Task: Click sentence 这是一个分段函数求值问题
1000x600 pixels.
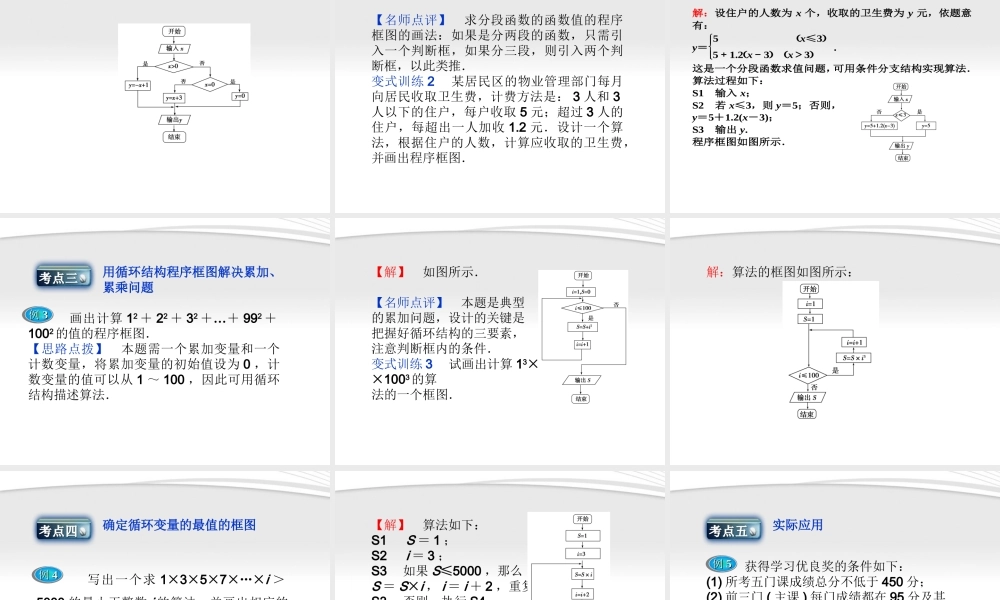Action: (x=831, y=68)
